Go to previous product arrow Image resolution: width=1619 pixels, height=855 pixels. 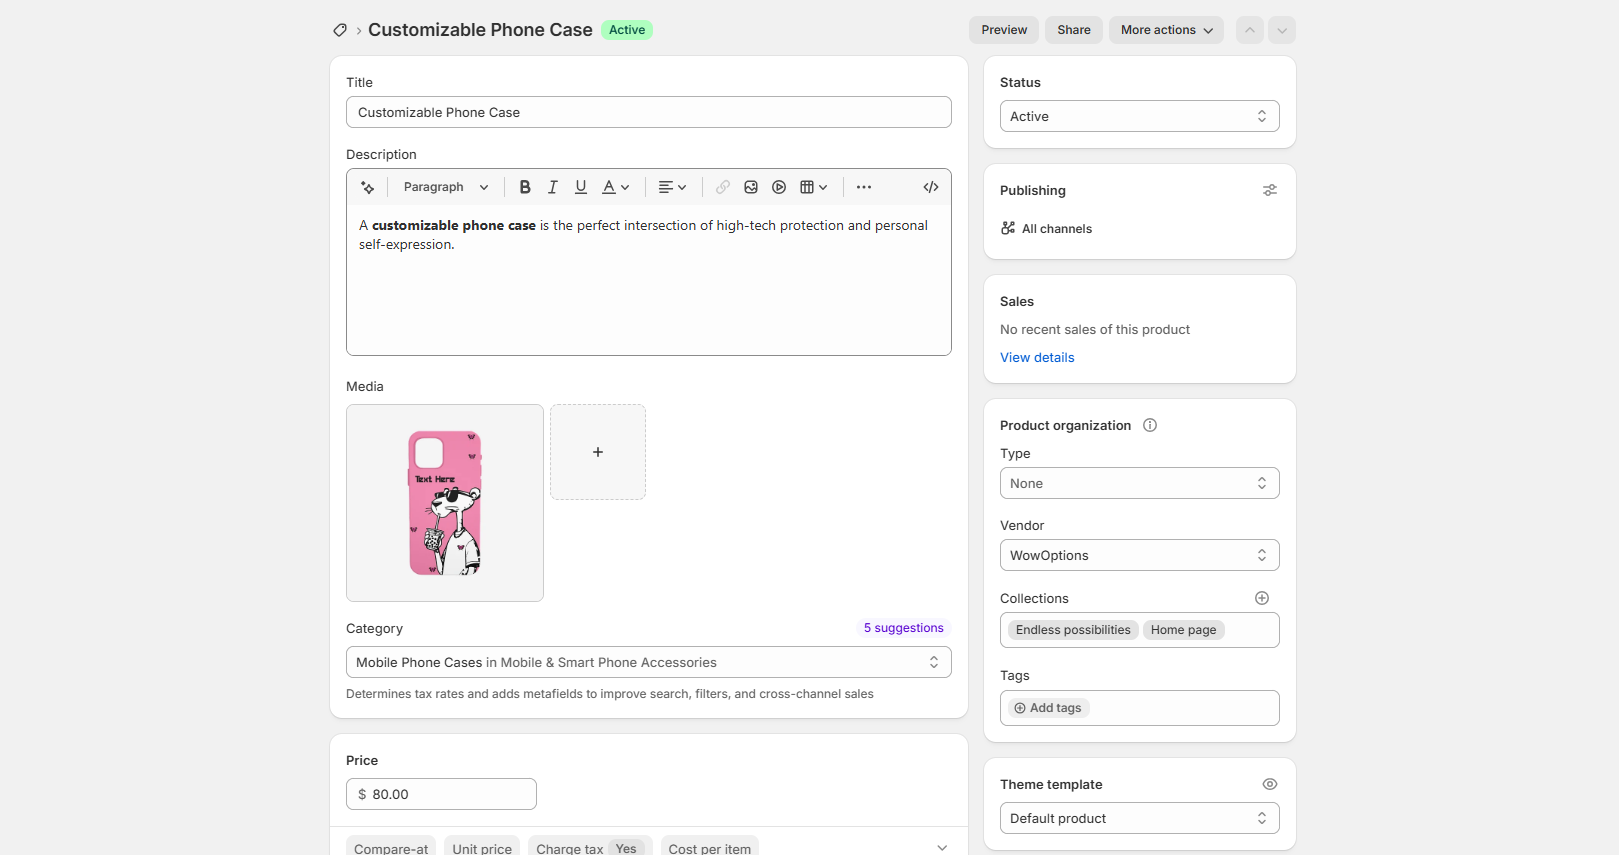tap(1250, 30)
